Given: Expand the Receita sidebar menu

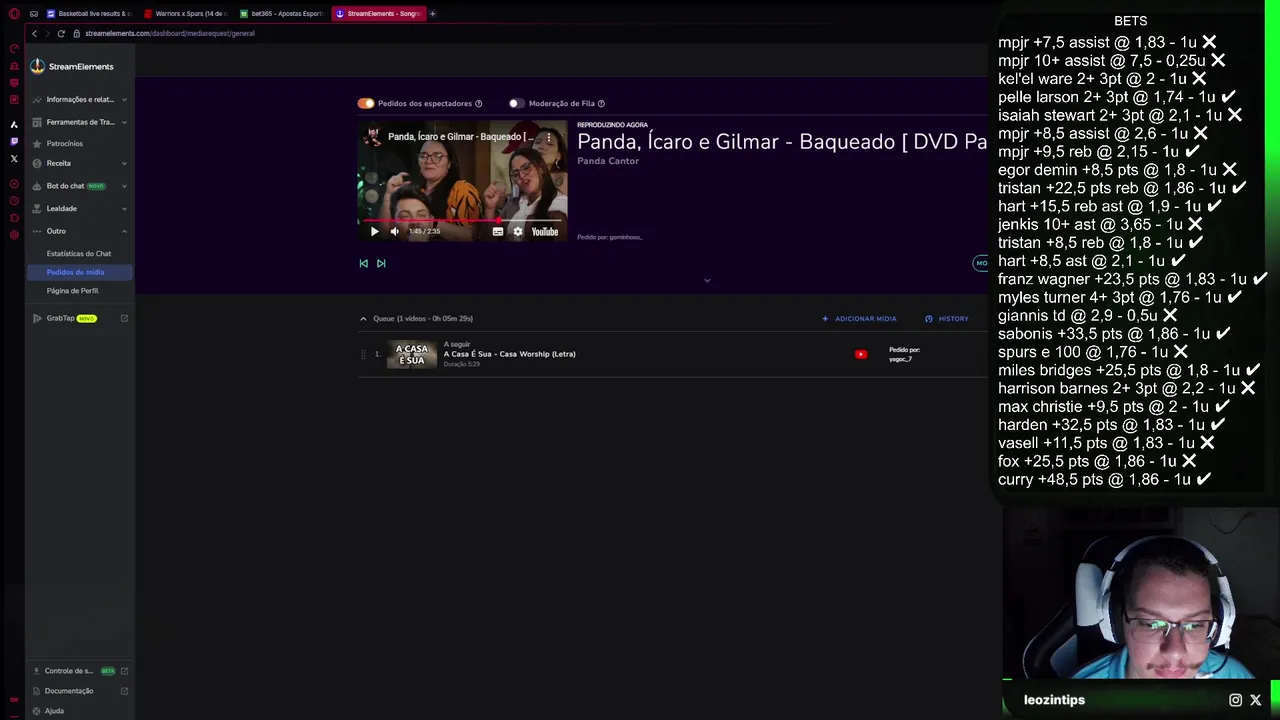Looking at the screenshot, I should tap(80, 163).
